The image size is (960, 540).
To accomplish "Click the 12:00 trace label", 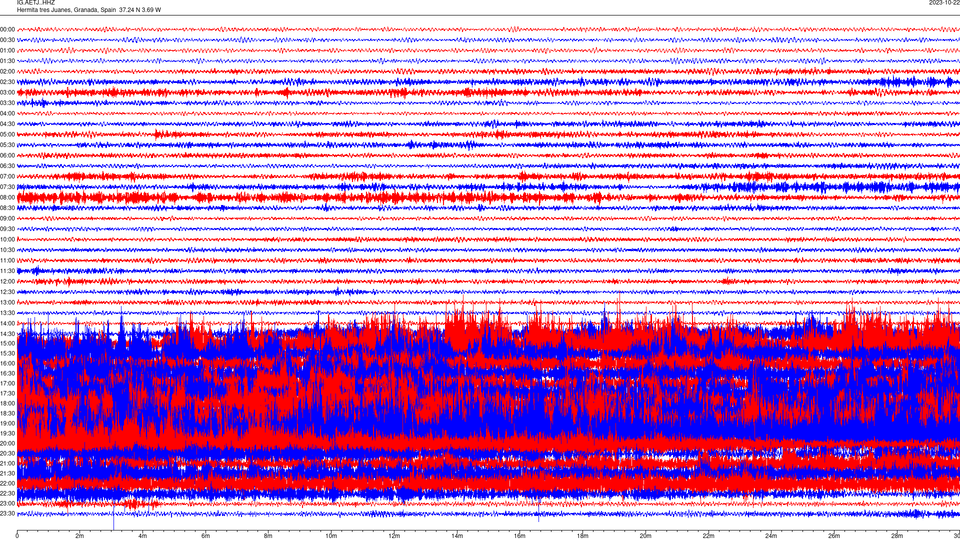I will (x=8, y=282).
